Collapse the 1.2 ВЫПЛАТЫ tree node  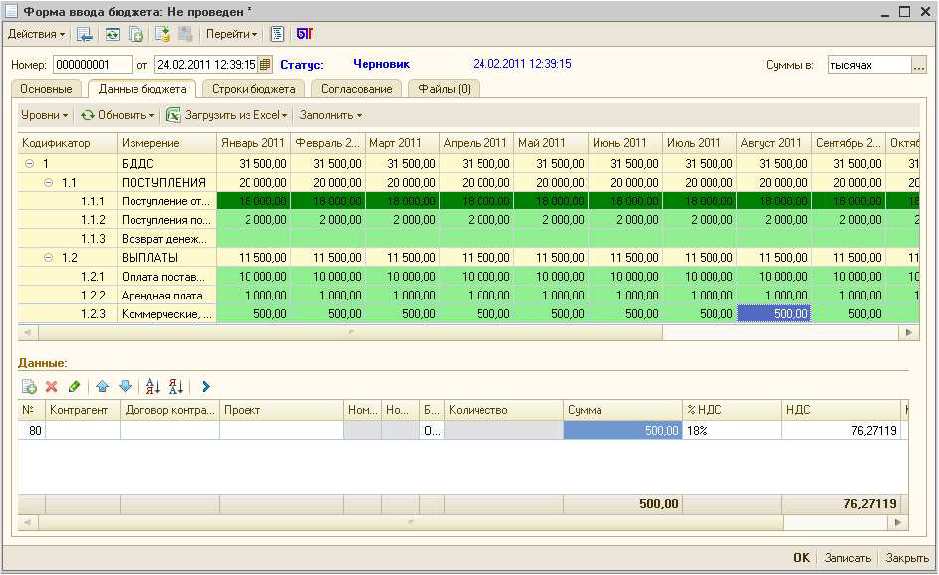coord(47,258)
